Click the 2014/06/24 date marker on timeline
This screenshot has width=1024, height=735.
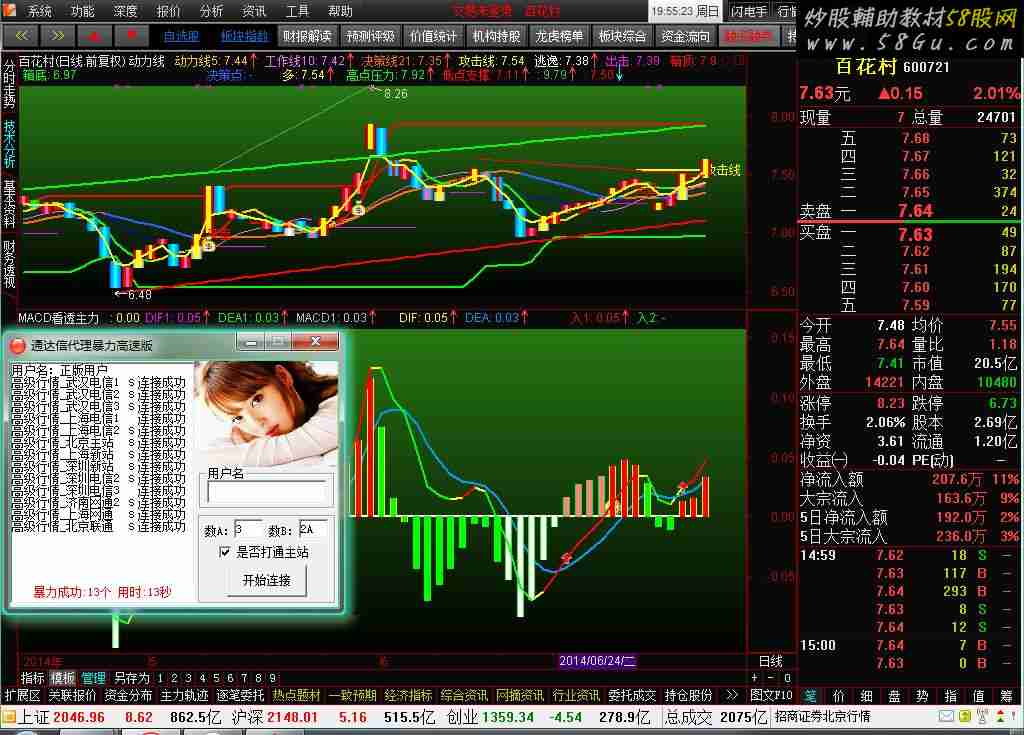598,661
